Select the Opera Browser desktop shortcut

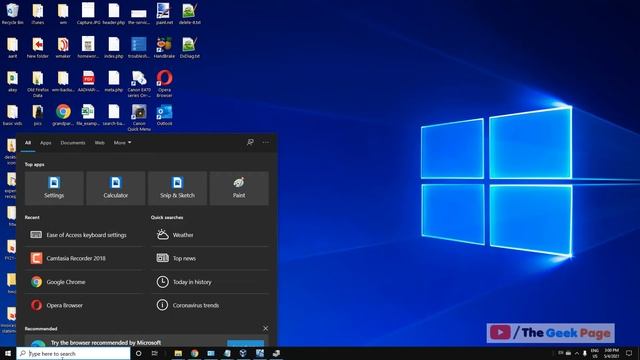[164, 83]
